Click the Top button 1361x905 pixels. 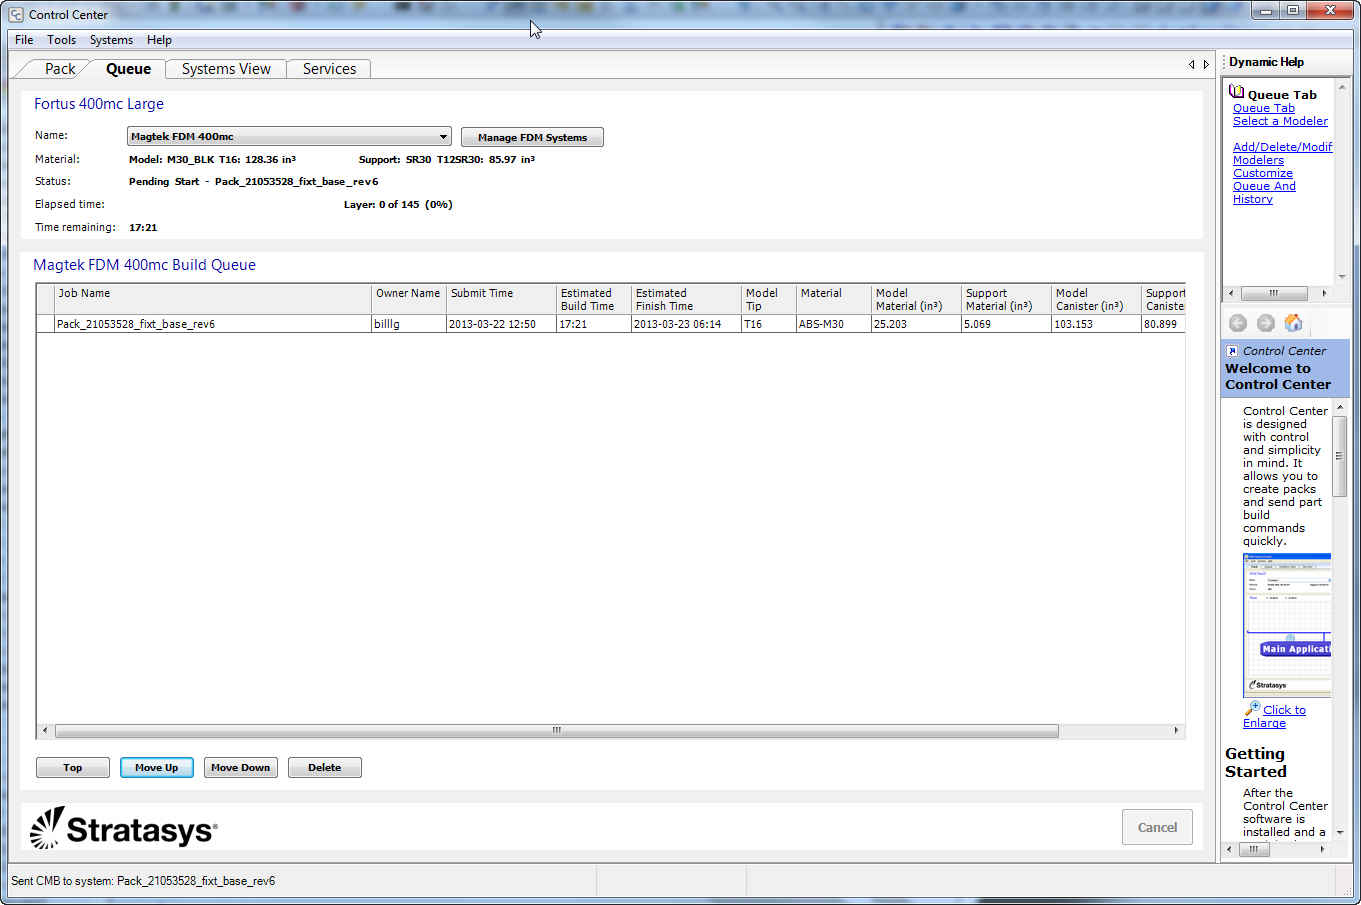pyautogui.click(x=73, y=767)
